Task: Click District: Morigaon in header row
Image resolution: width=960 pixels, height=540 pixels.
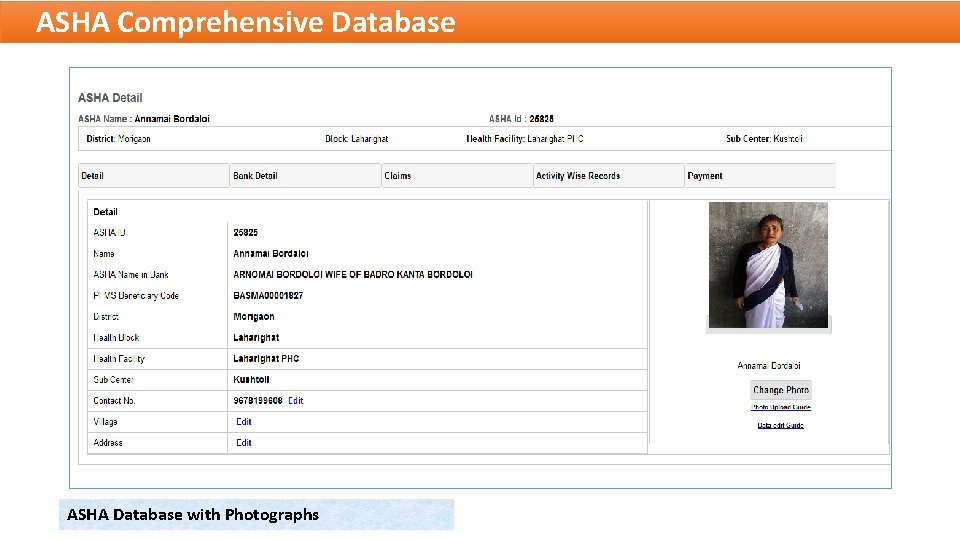Action: point(118,138)
